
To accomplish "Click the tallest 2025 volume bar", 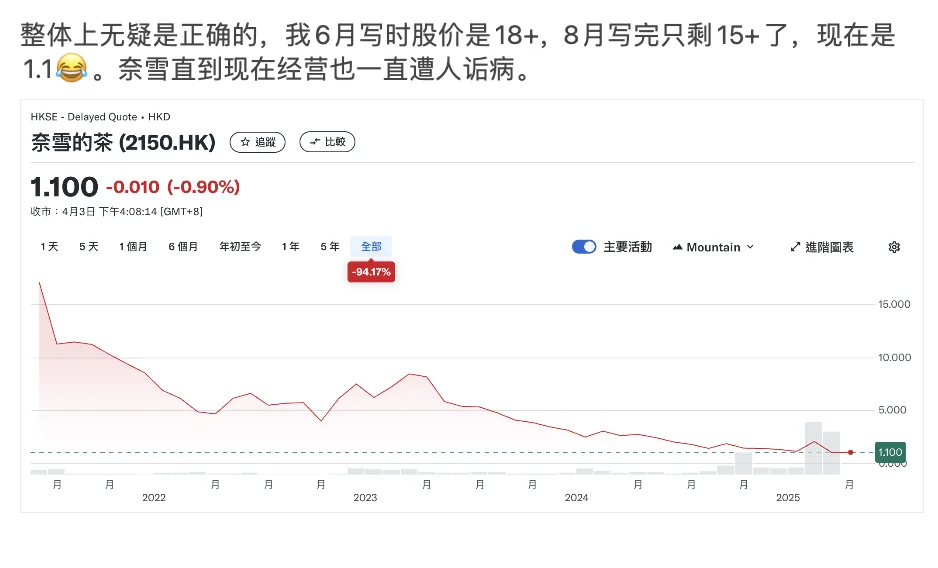I will point(813,448).
